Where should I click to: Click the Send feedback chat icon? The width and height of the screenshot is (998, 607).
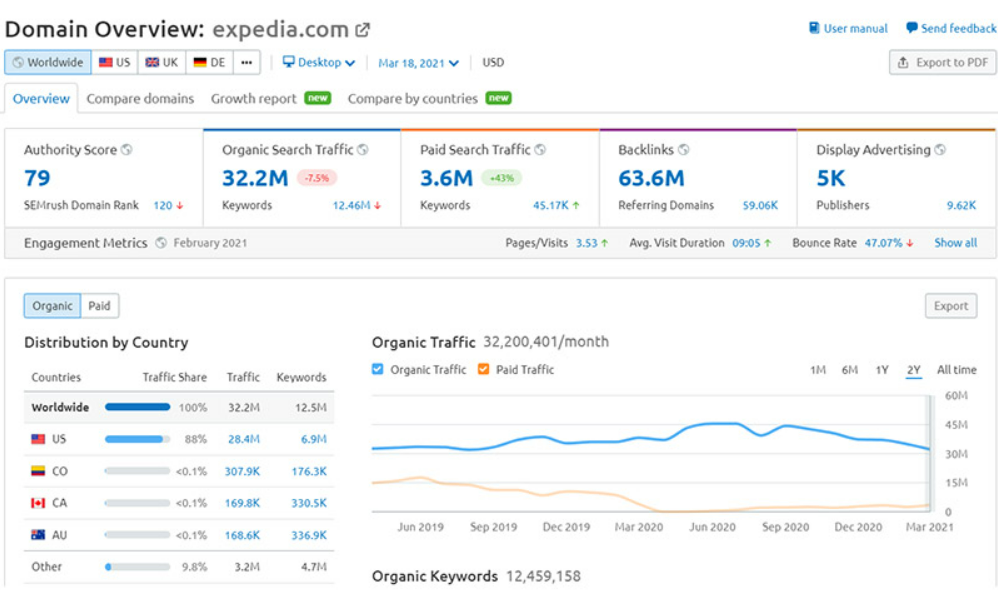(x=911, y=28)
